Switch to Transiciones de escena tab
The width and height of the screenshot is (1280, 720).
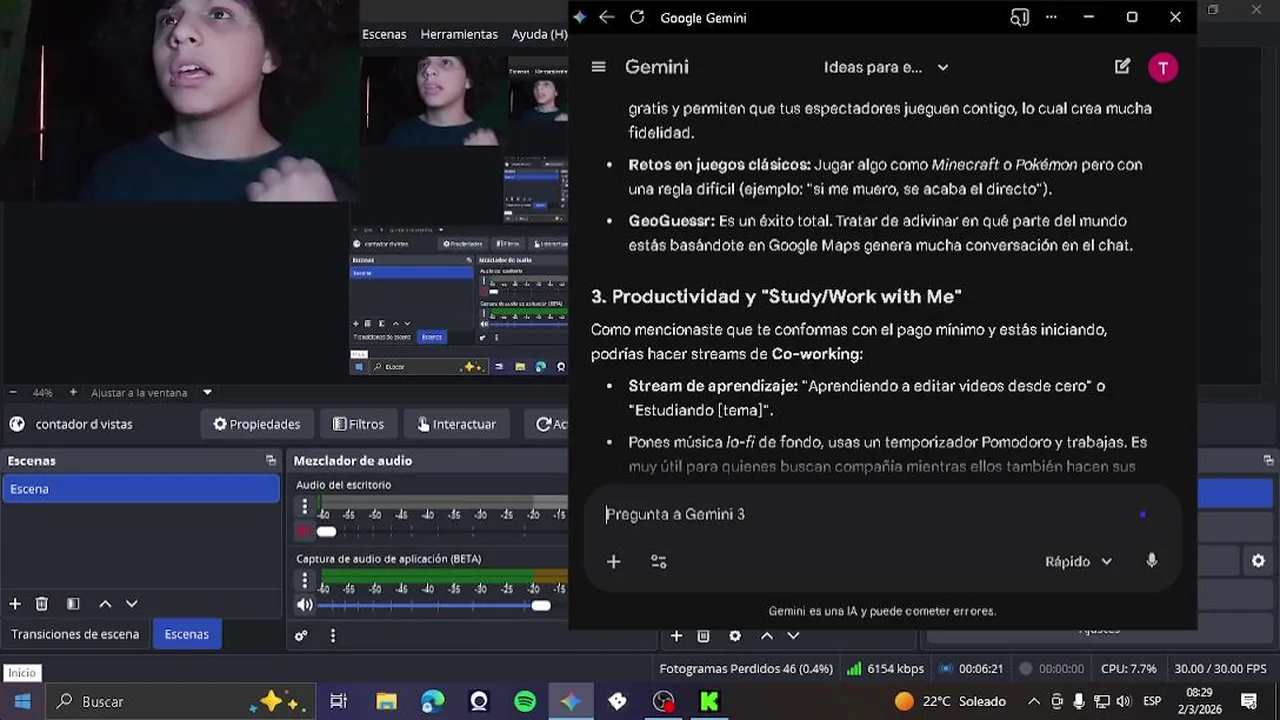tap(75, 634)
